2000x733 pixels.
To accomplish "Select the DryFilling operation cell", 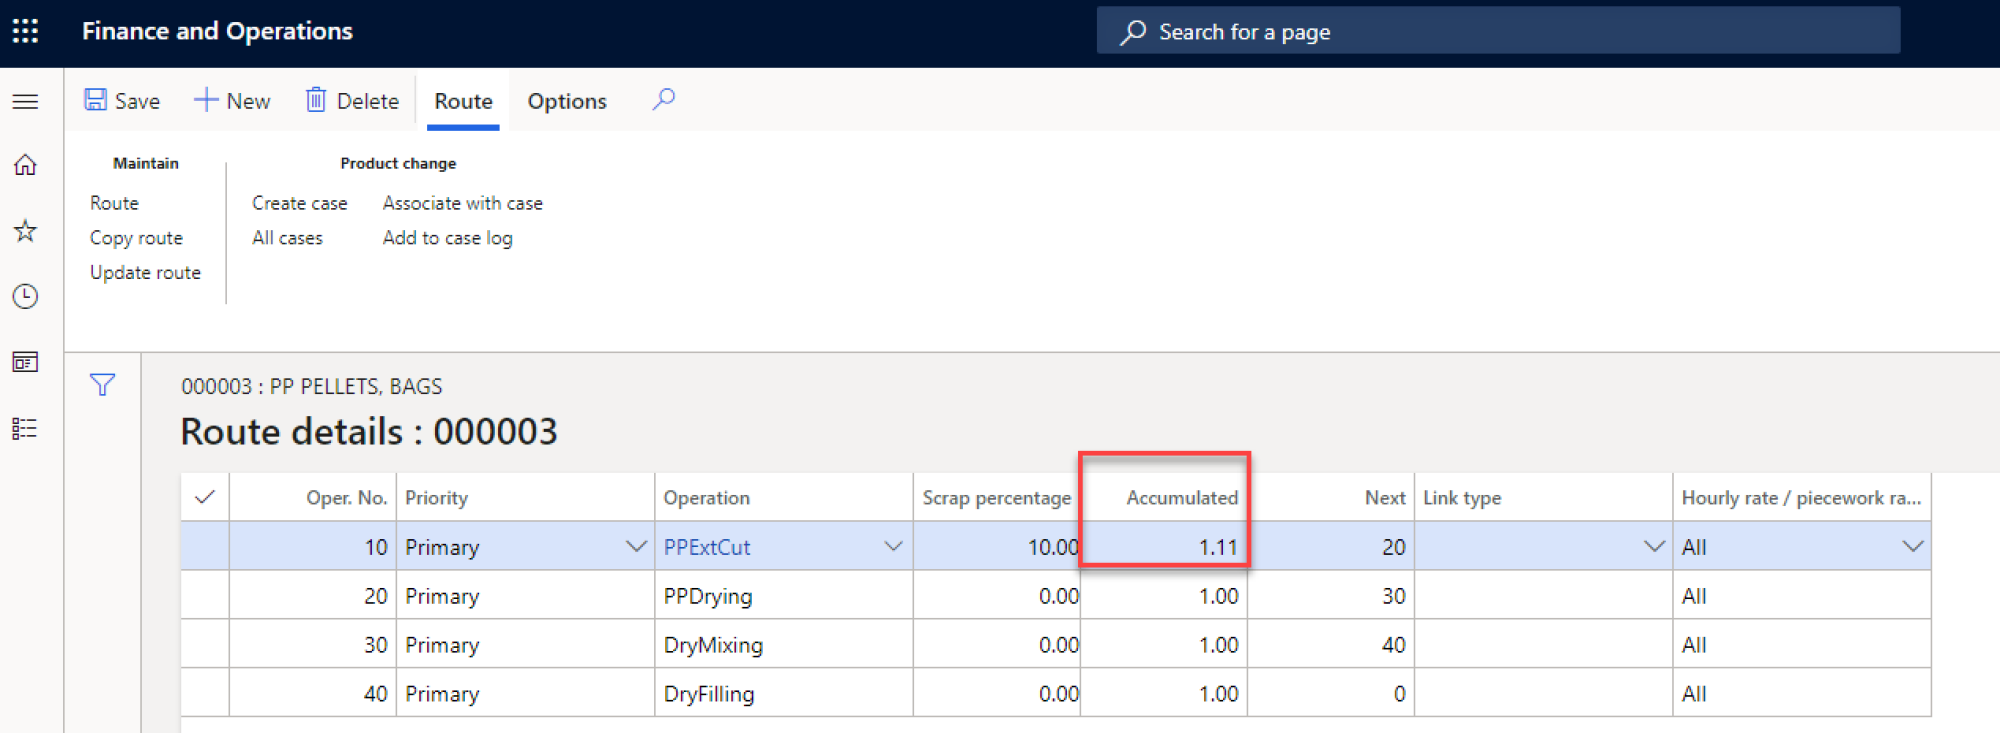I will click(784, 694).
